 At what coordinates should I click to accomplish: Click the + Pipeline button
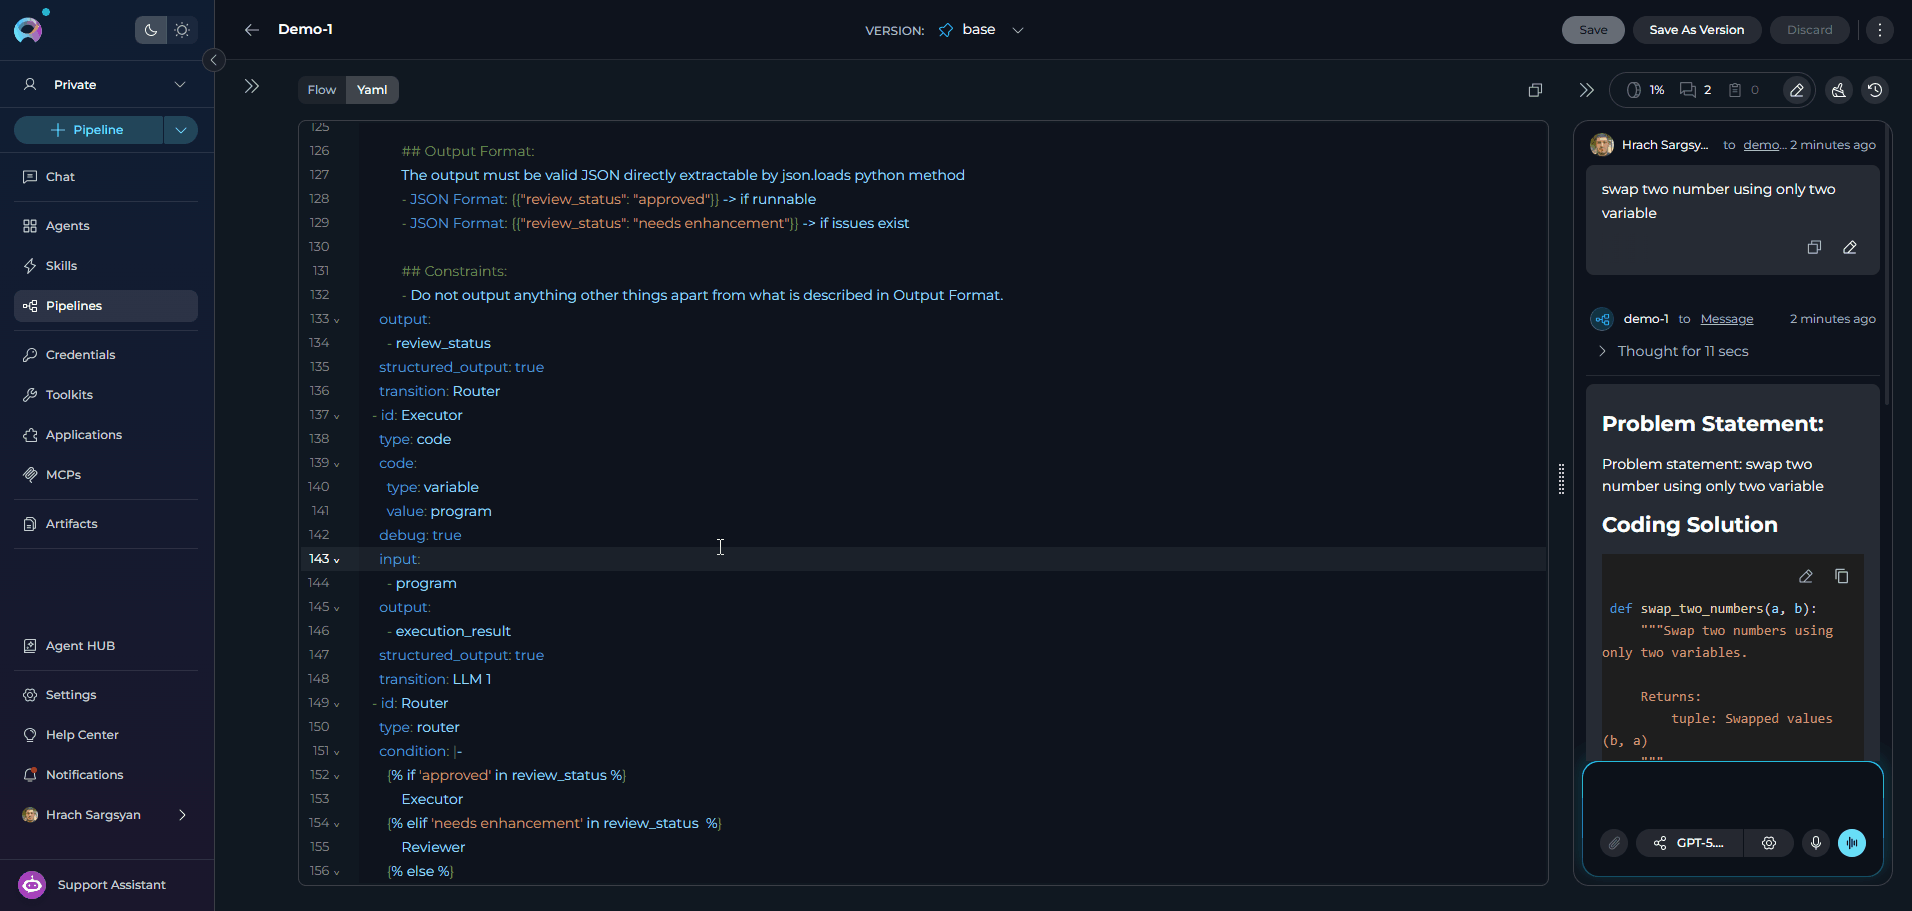pos(88,130)
